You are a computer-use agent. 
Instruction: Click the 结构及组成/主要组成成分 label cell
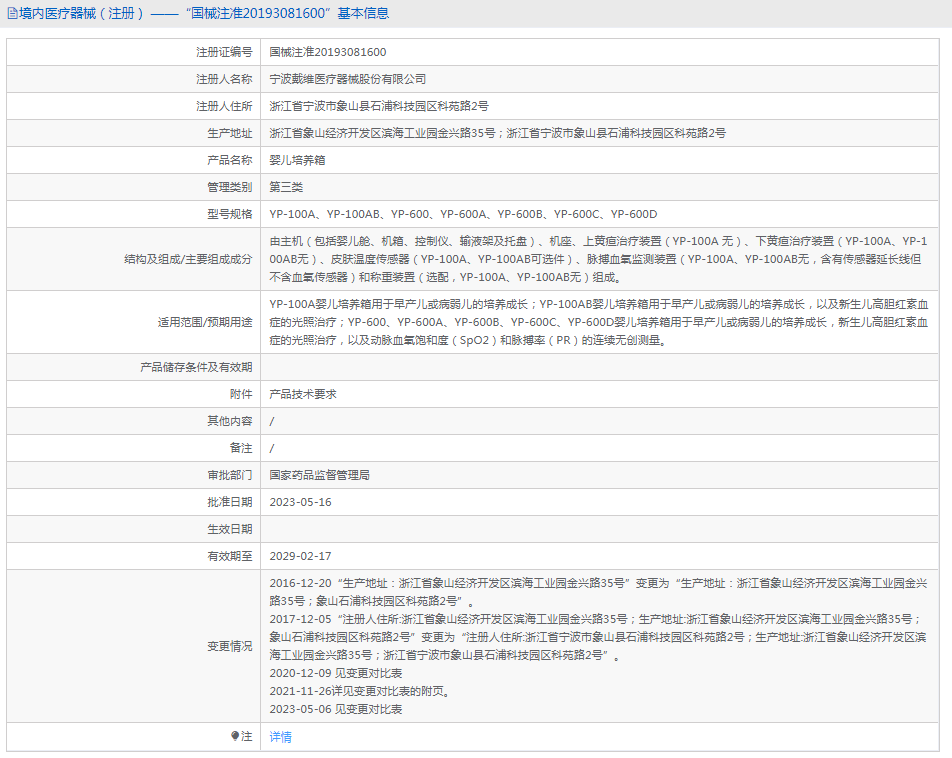coord(188,259)
